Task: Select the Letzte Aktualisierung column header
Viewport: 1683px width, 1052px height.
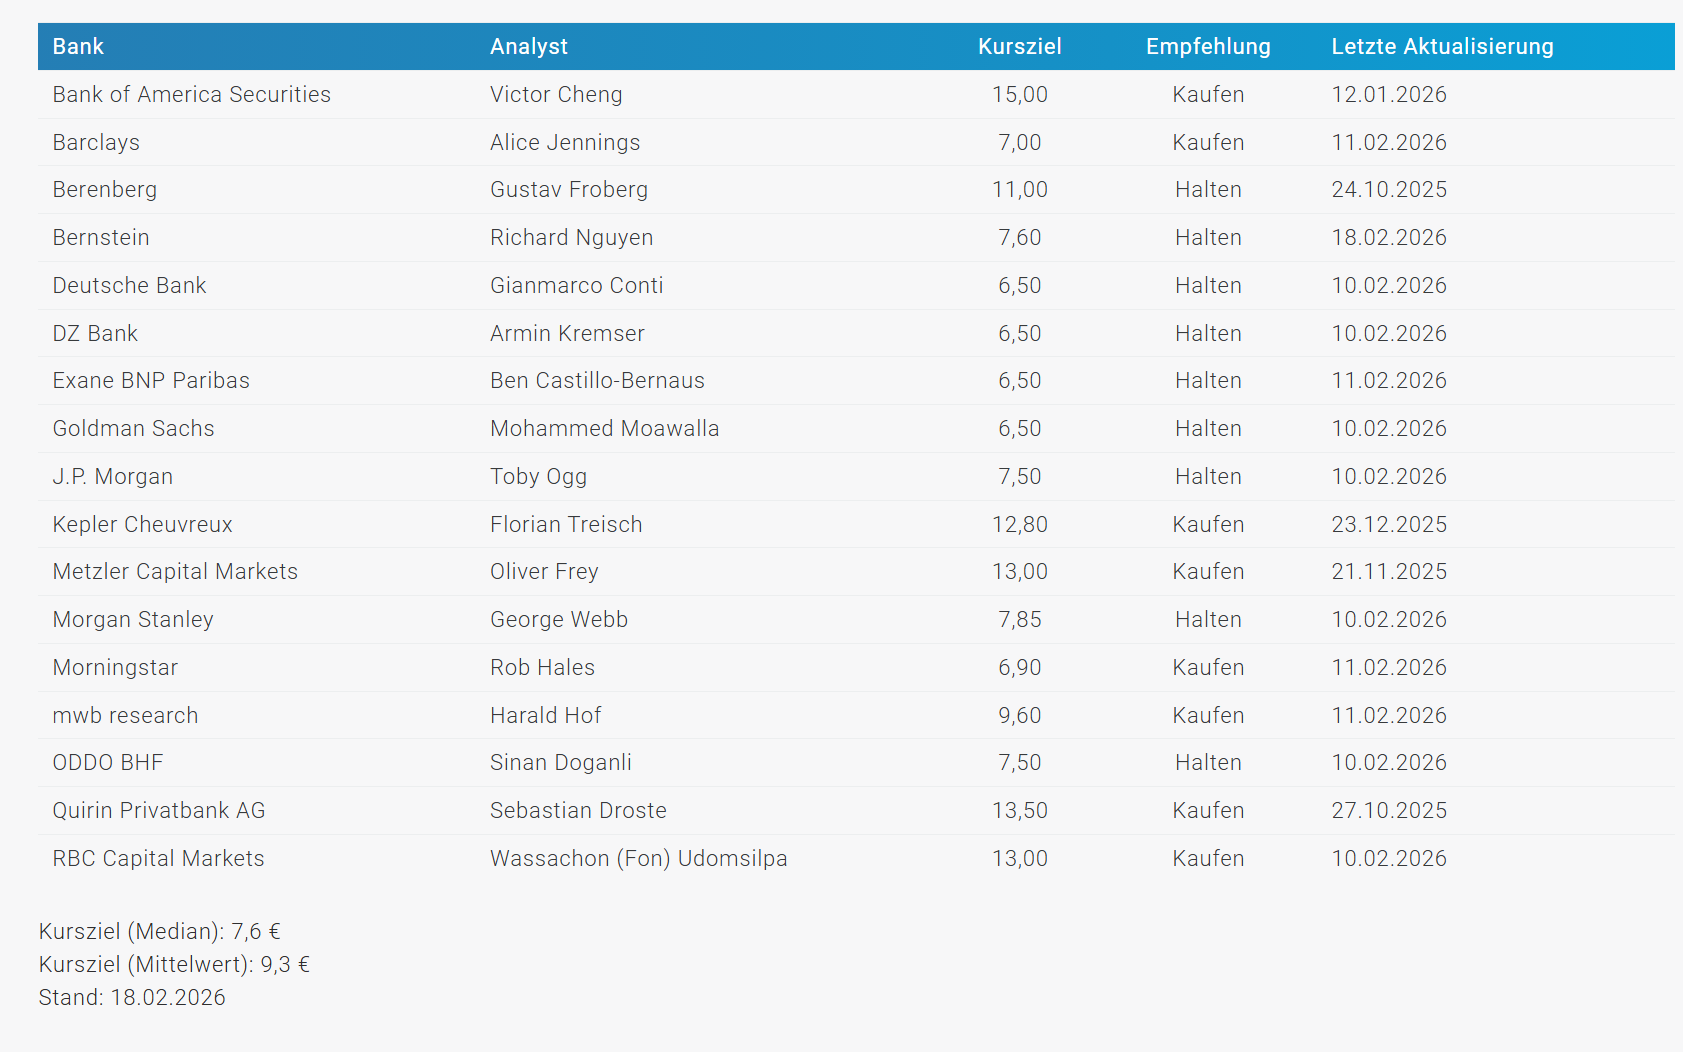Action: (1442, 47)
